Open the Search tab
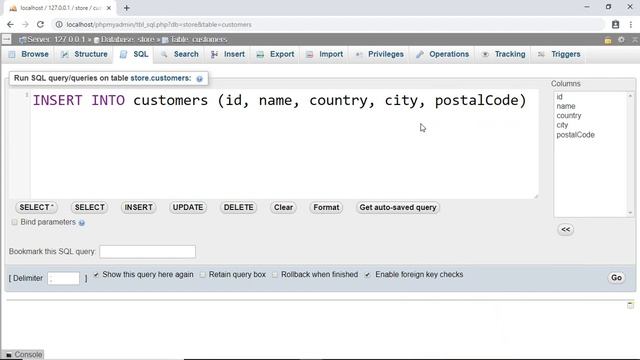Screen dimensions: 640x360 pos(180,54)
